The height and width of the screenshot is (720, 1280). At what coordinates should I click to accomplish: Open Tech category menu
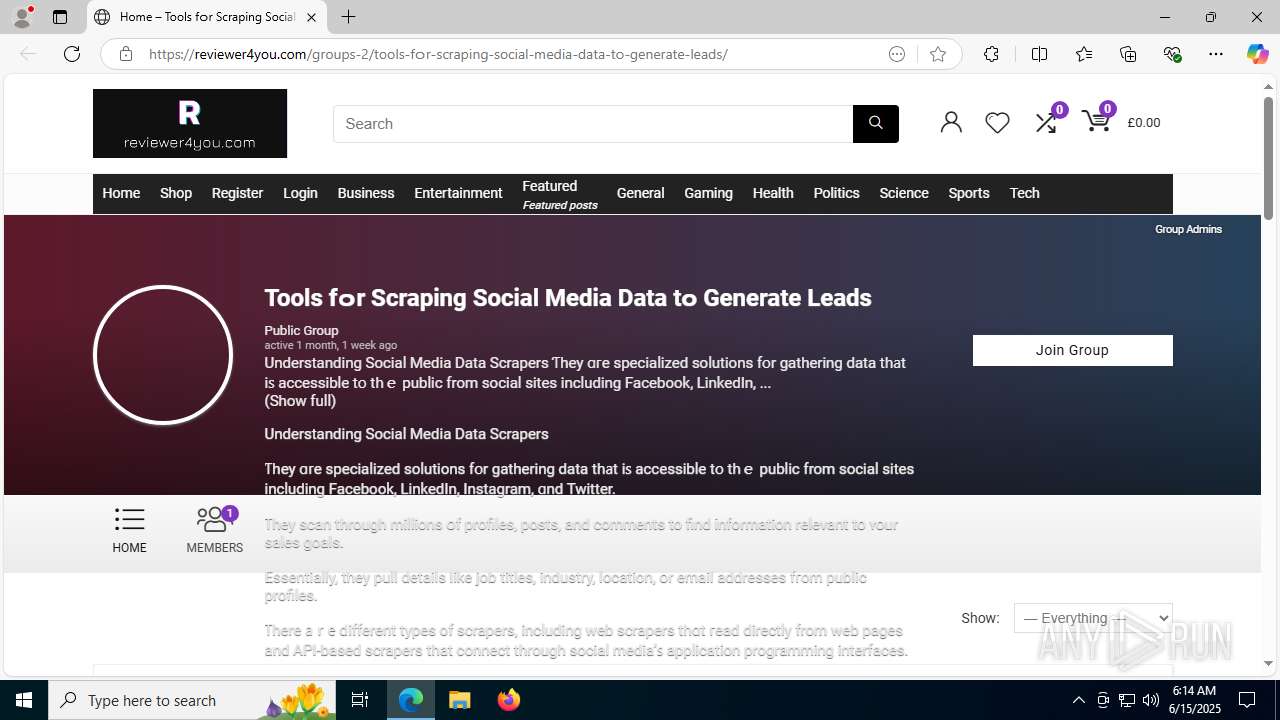tap(1024, 193)
